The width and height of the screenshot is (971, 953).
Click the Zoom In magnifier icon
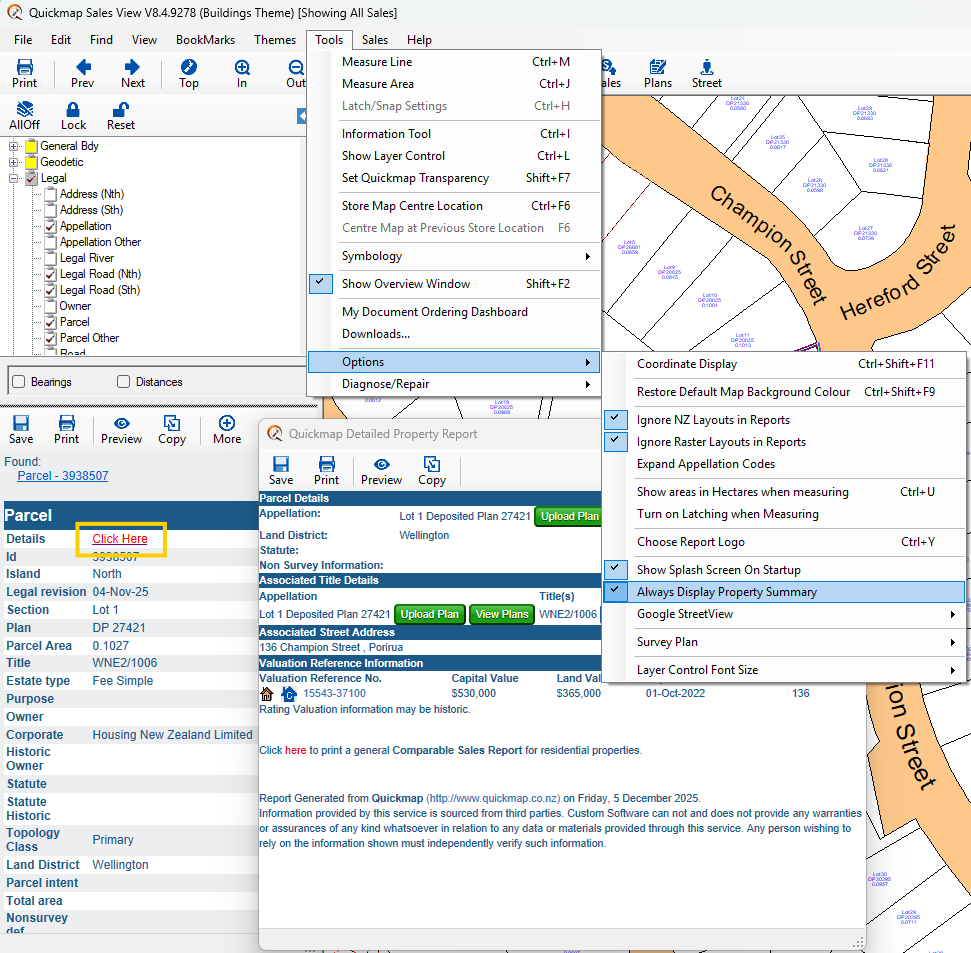point(242,68)
